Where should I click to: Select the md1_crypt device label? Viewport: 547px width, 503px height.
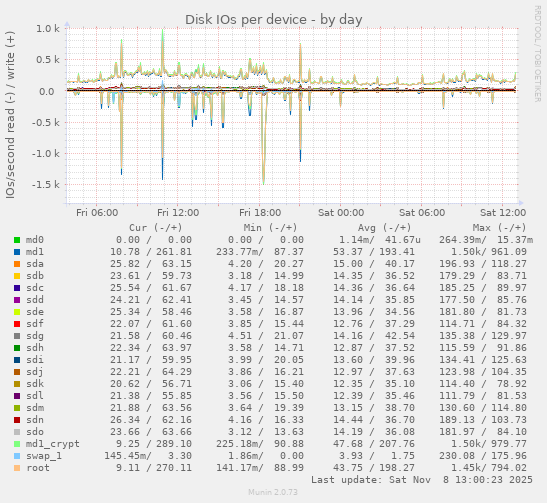[53, 444]
